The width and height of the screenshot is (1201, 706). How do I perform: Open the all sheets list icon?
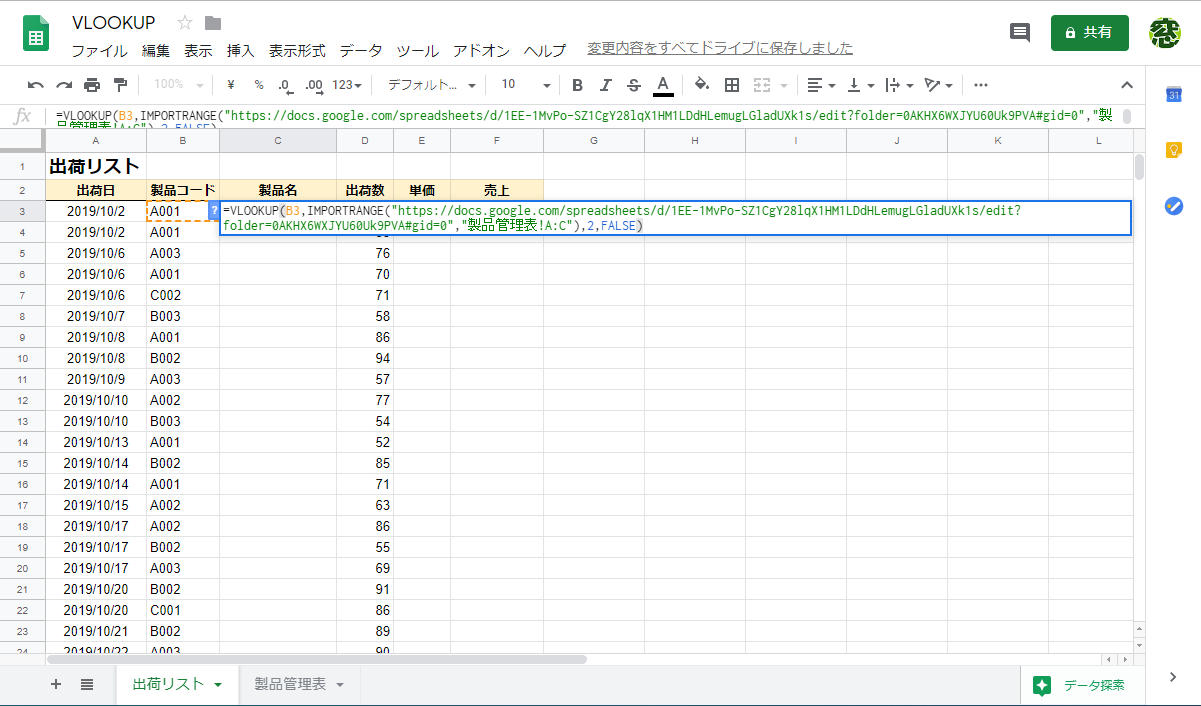(87, 684)
